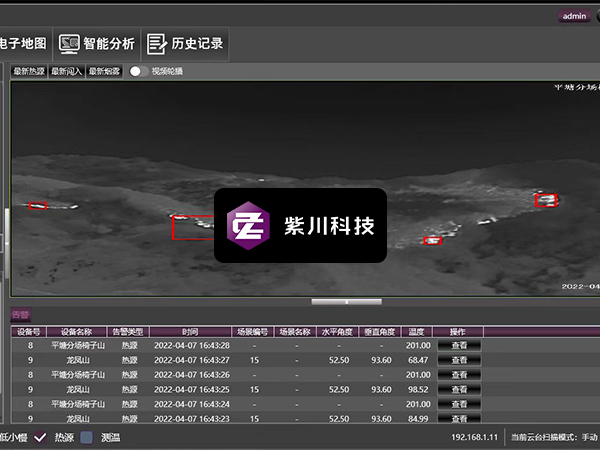Click the 最新闯入 button
The width and height of the screenshot is (600, 450).
point(67,71)
